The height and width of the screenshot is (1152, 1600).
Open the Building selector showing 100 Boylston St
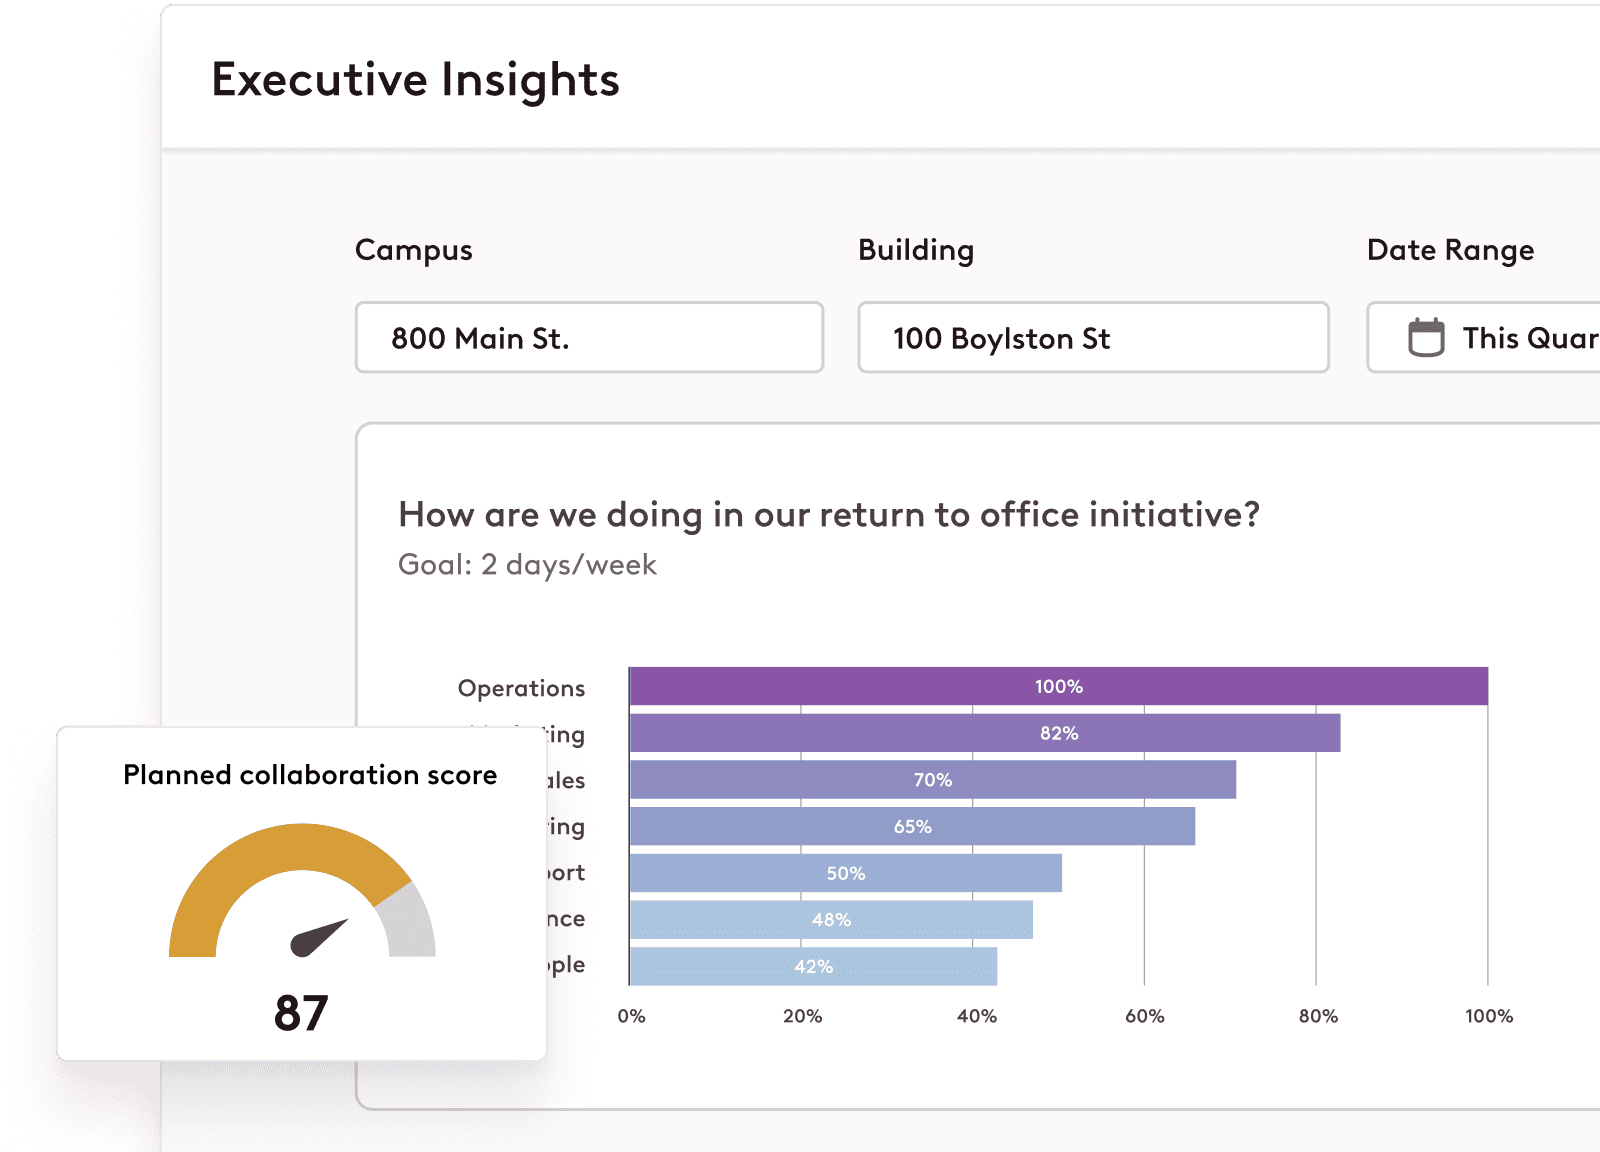point(1092,338)
